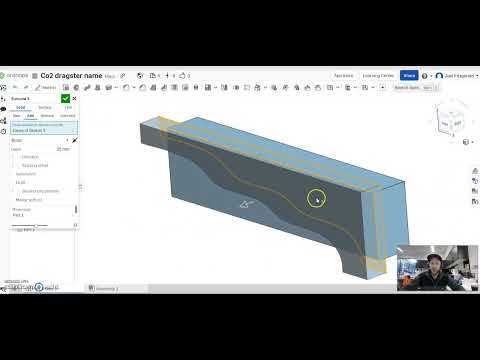Click the Undo arrow in the toolbar
The width and height of the screenshot is (480, 360).
click(15, 87)
